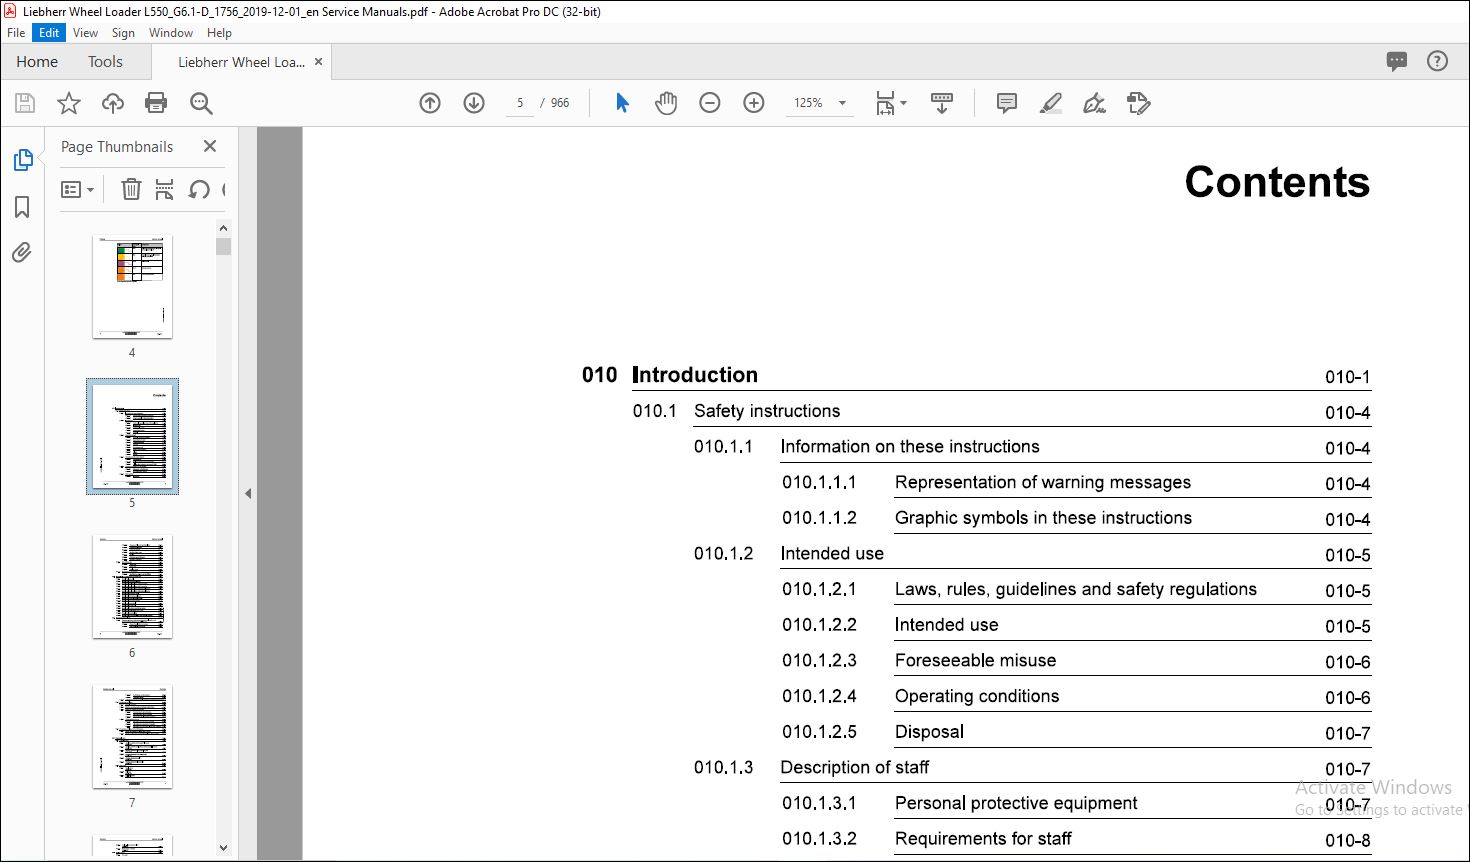1470x862 pixels.
Task: Click the scrolling mode read icon
Action: point(942,103)
